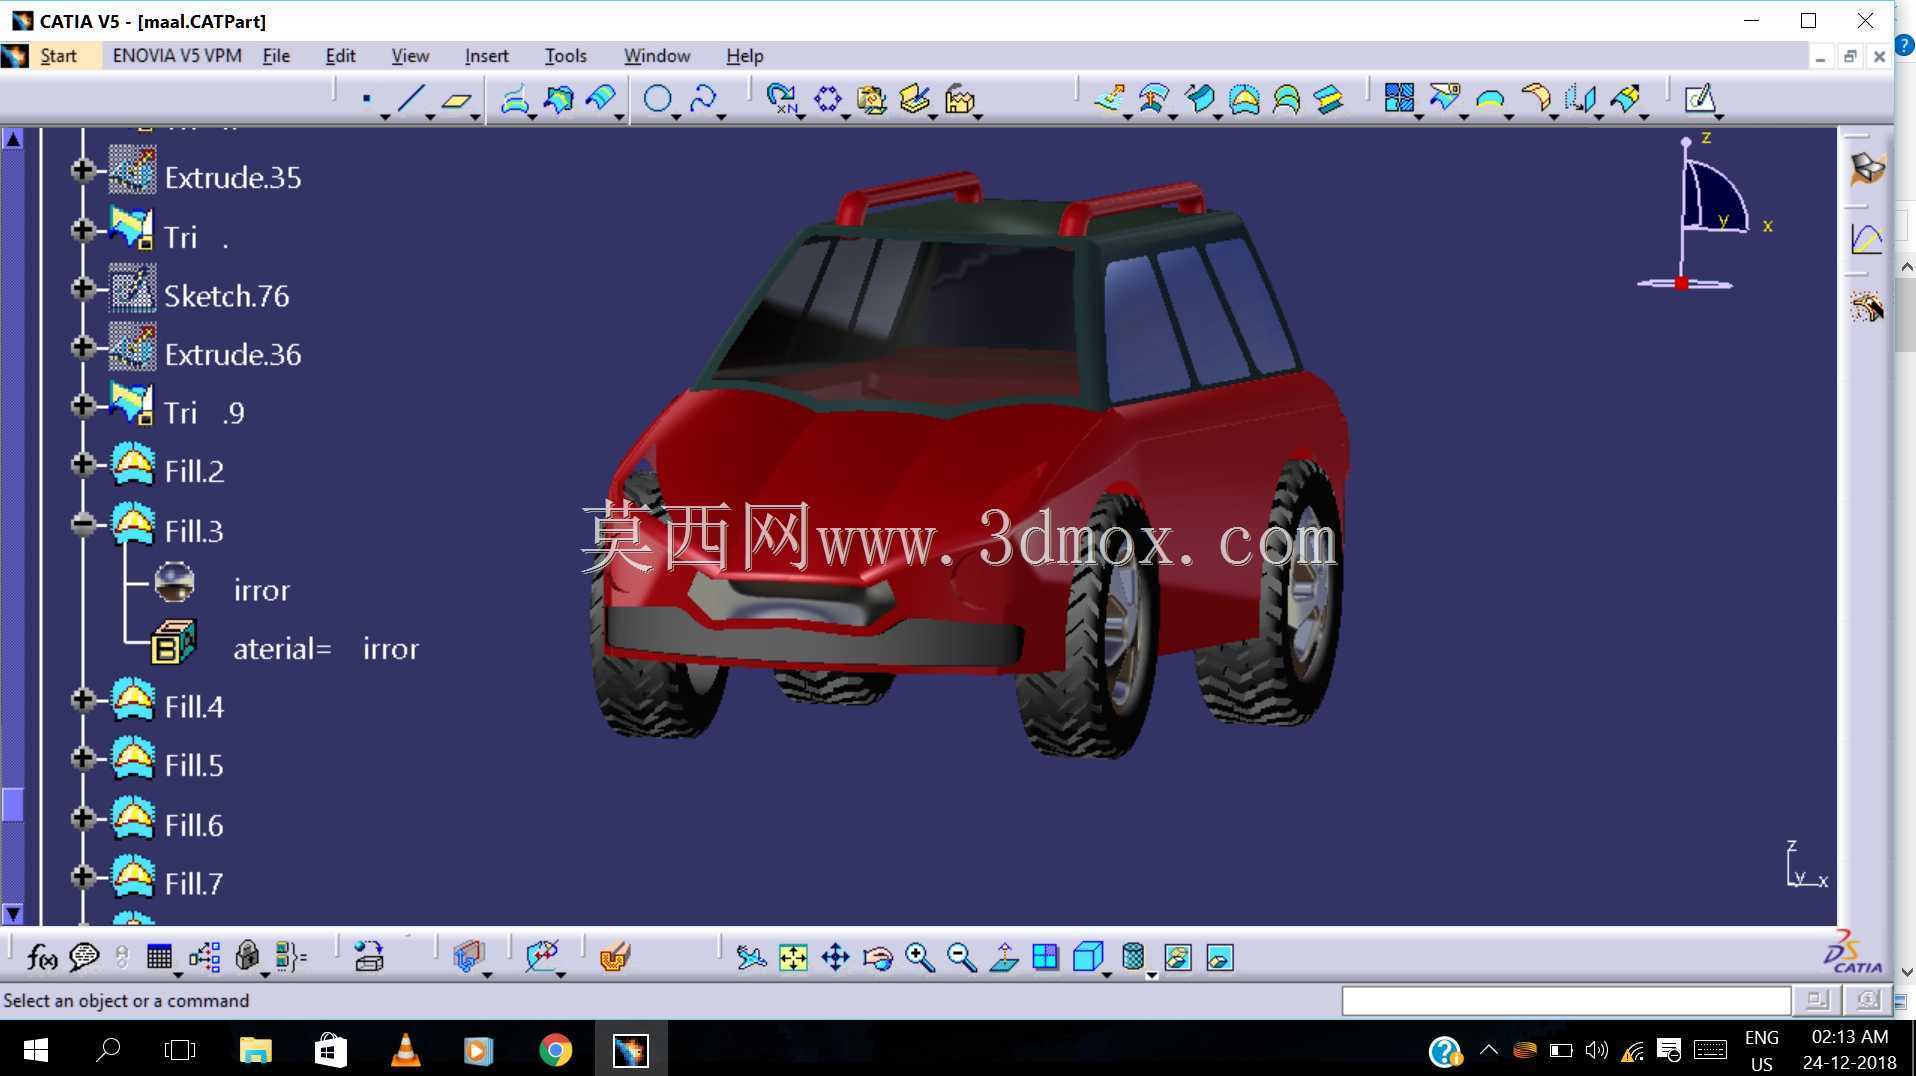Screen dimensions: 1916x1076
Task: Toggle Swap Visible Space
Action: pos(1220,958)
